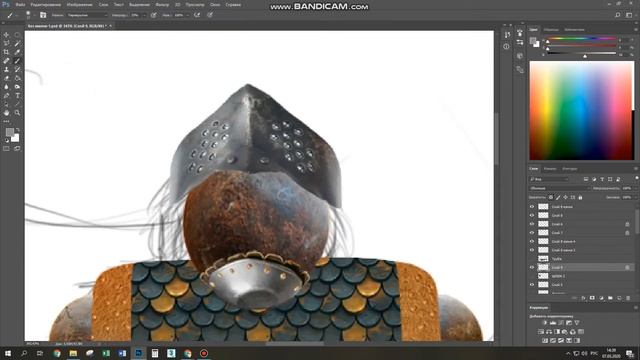Switch to the Образцы swatches tab
Screen dimensions: 640x360
(551, 30)
